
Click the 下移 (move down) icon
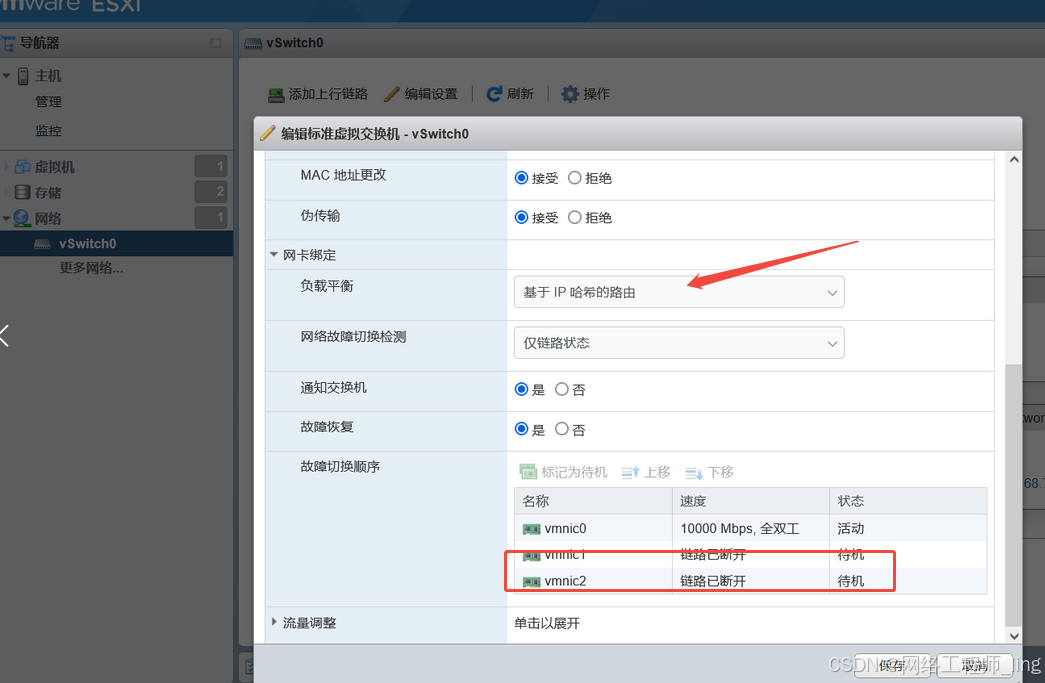694,473
